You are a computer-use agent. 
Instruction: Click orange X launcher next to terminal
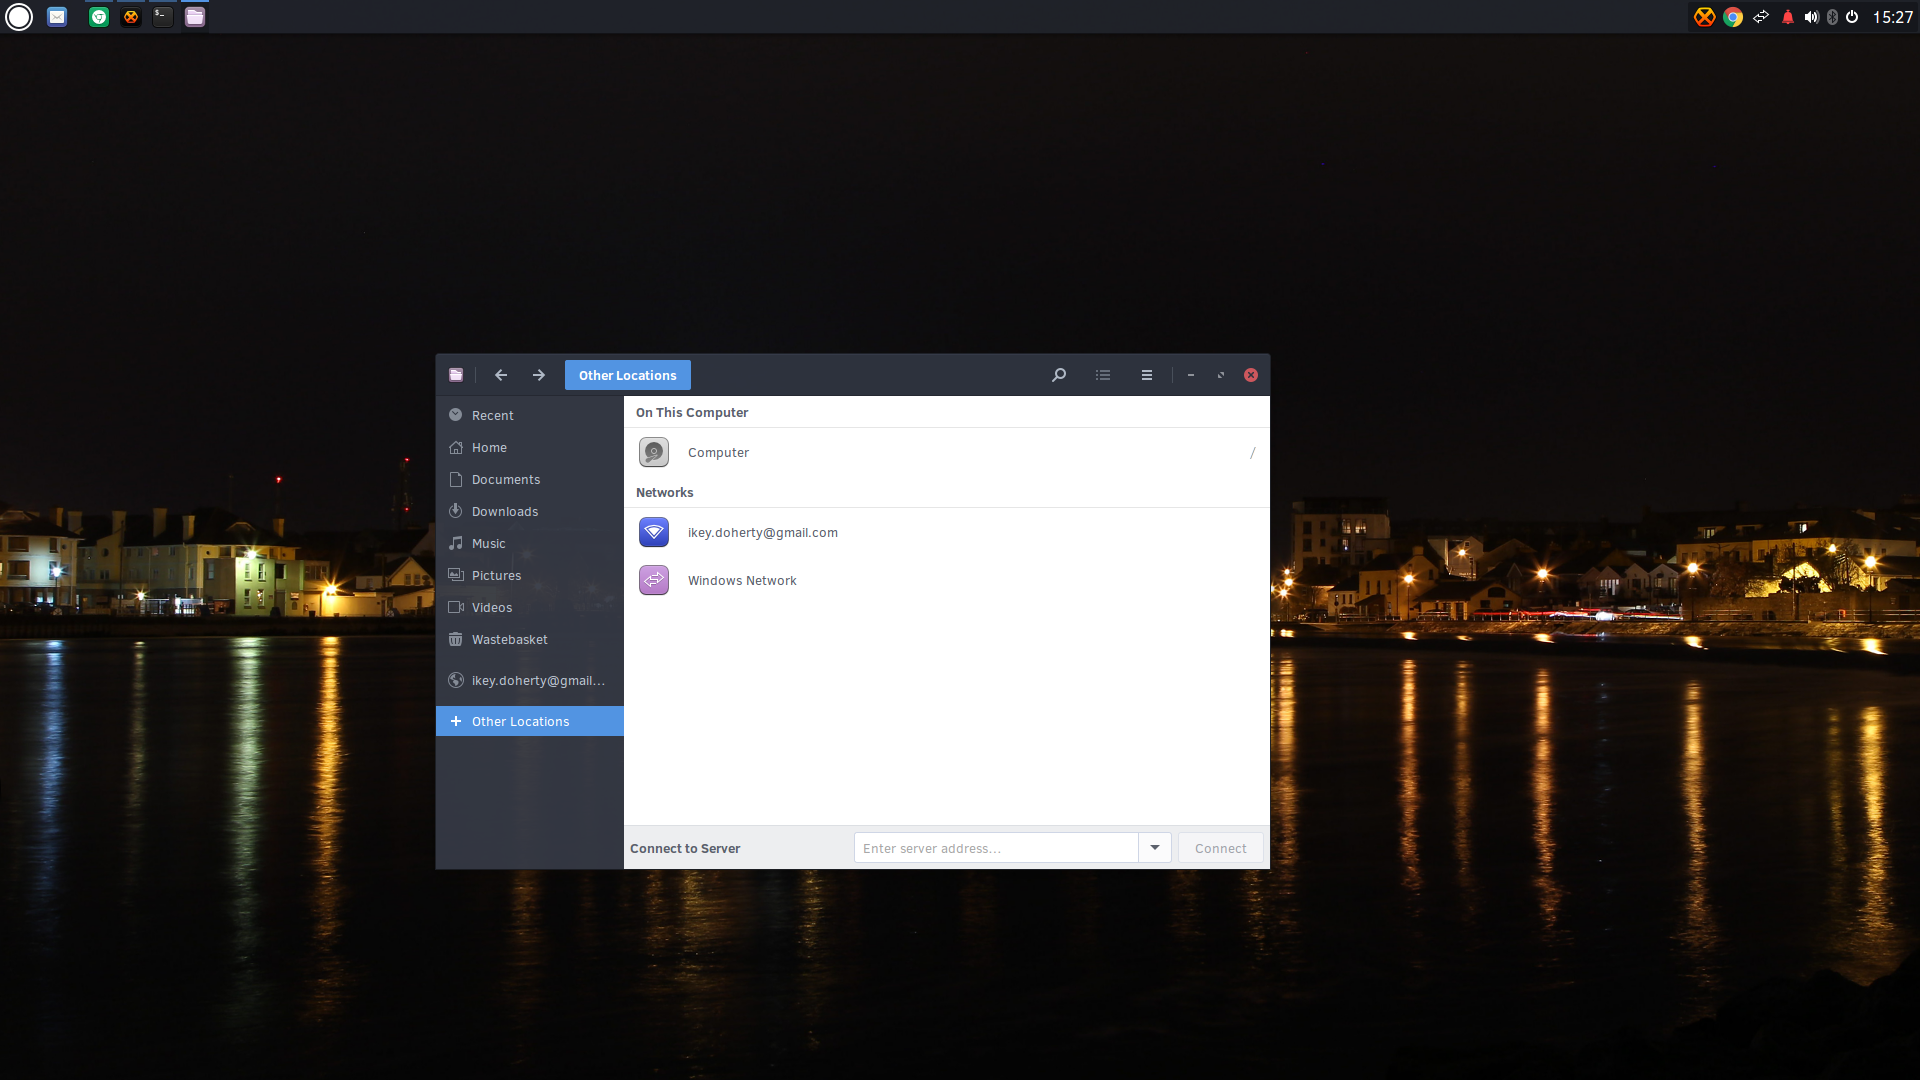click(x=131, y=17)
